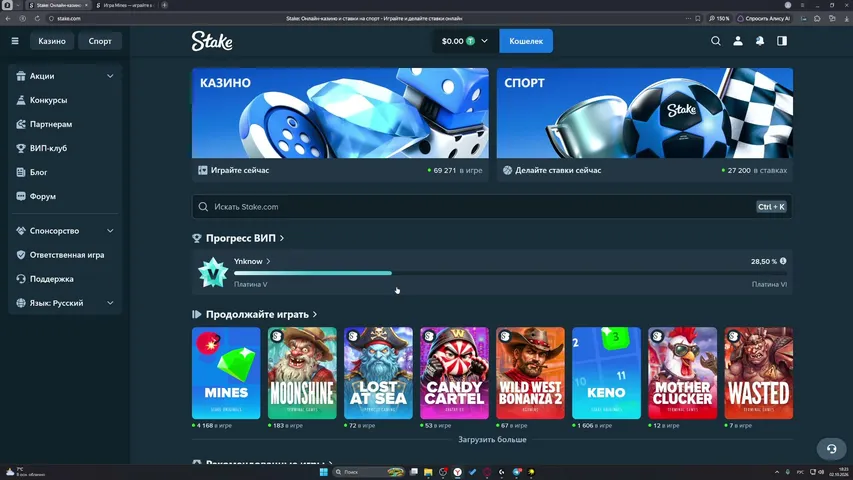Open browser downloads icon
This screenshot has width=853, height=480.
(x=846, y=19)
